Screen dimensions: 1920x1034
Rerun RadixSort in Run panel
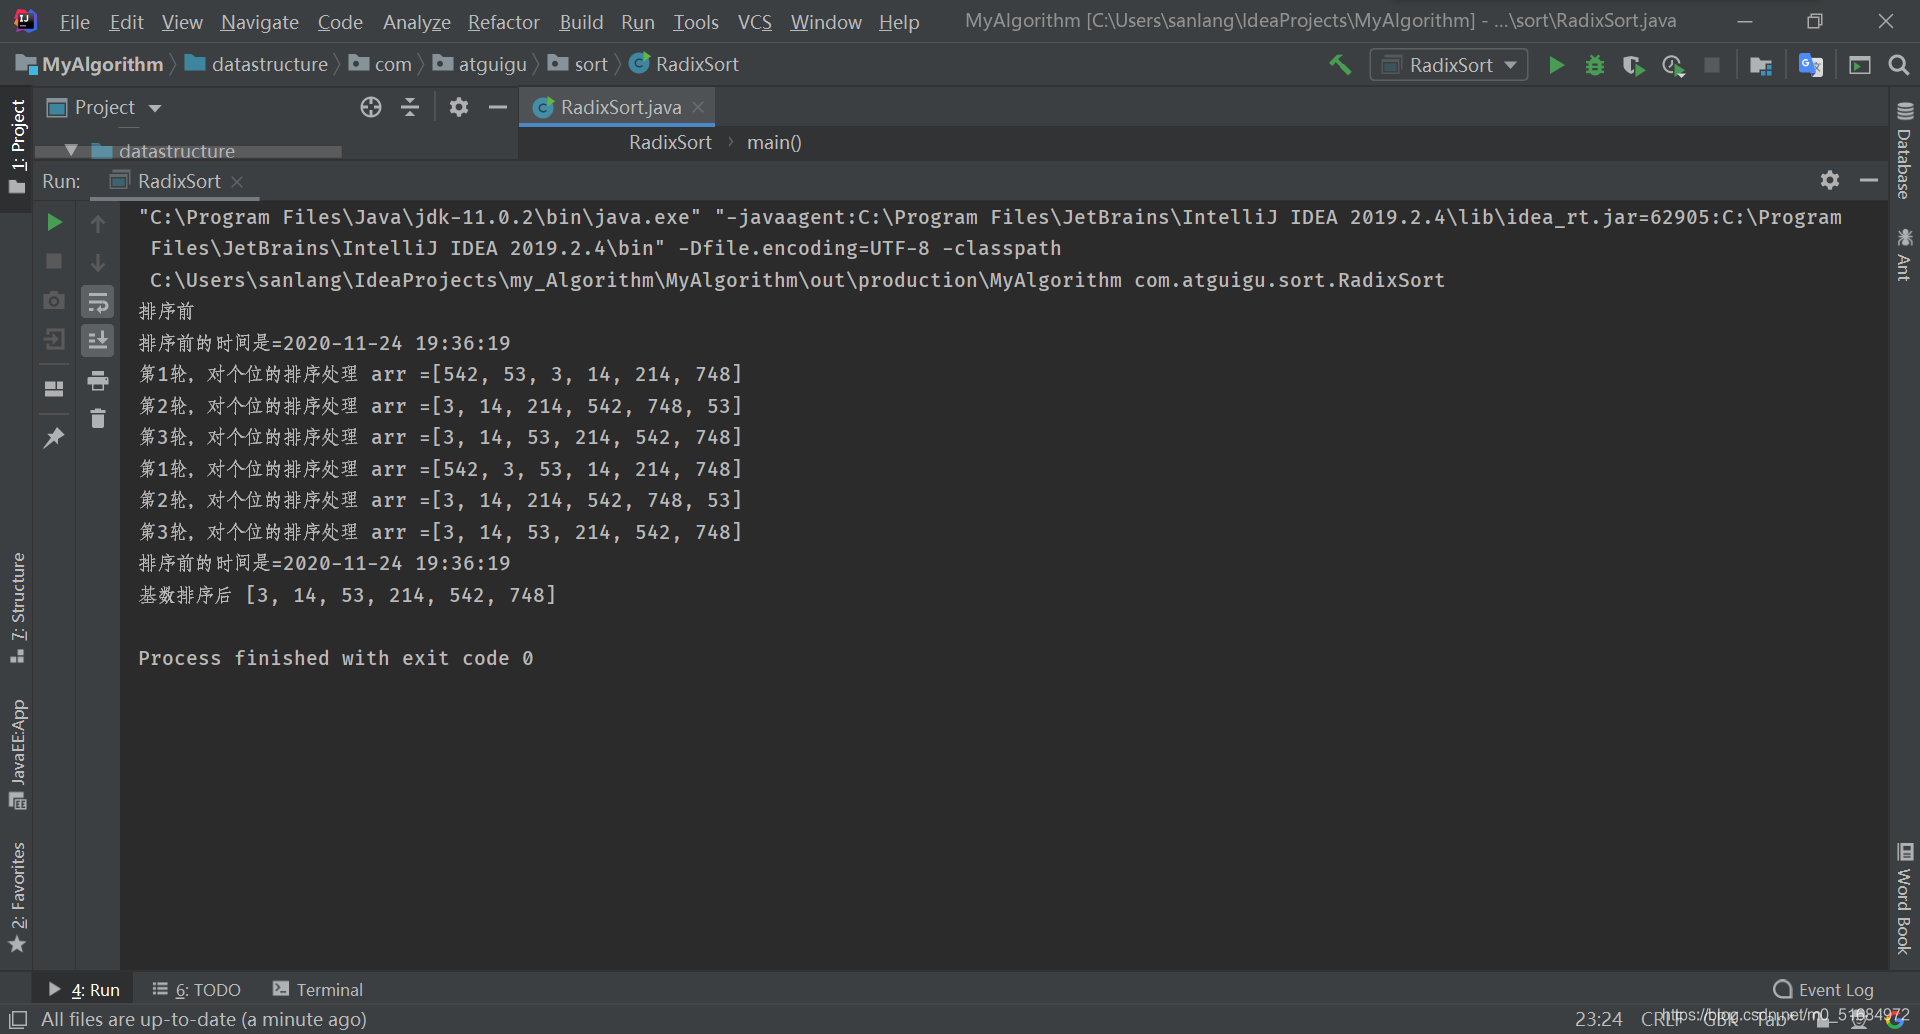pyautogui.click(x=55, y=222)
